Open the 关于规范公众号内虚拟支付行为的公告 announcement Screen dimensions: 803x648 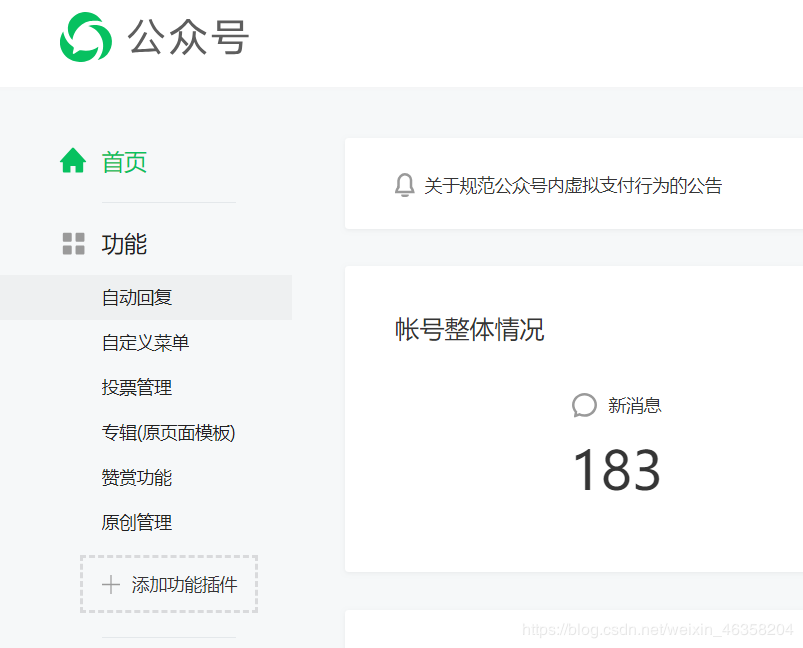coord(572,186)
